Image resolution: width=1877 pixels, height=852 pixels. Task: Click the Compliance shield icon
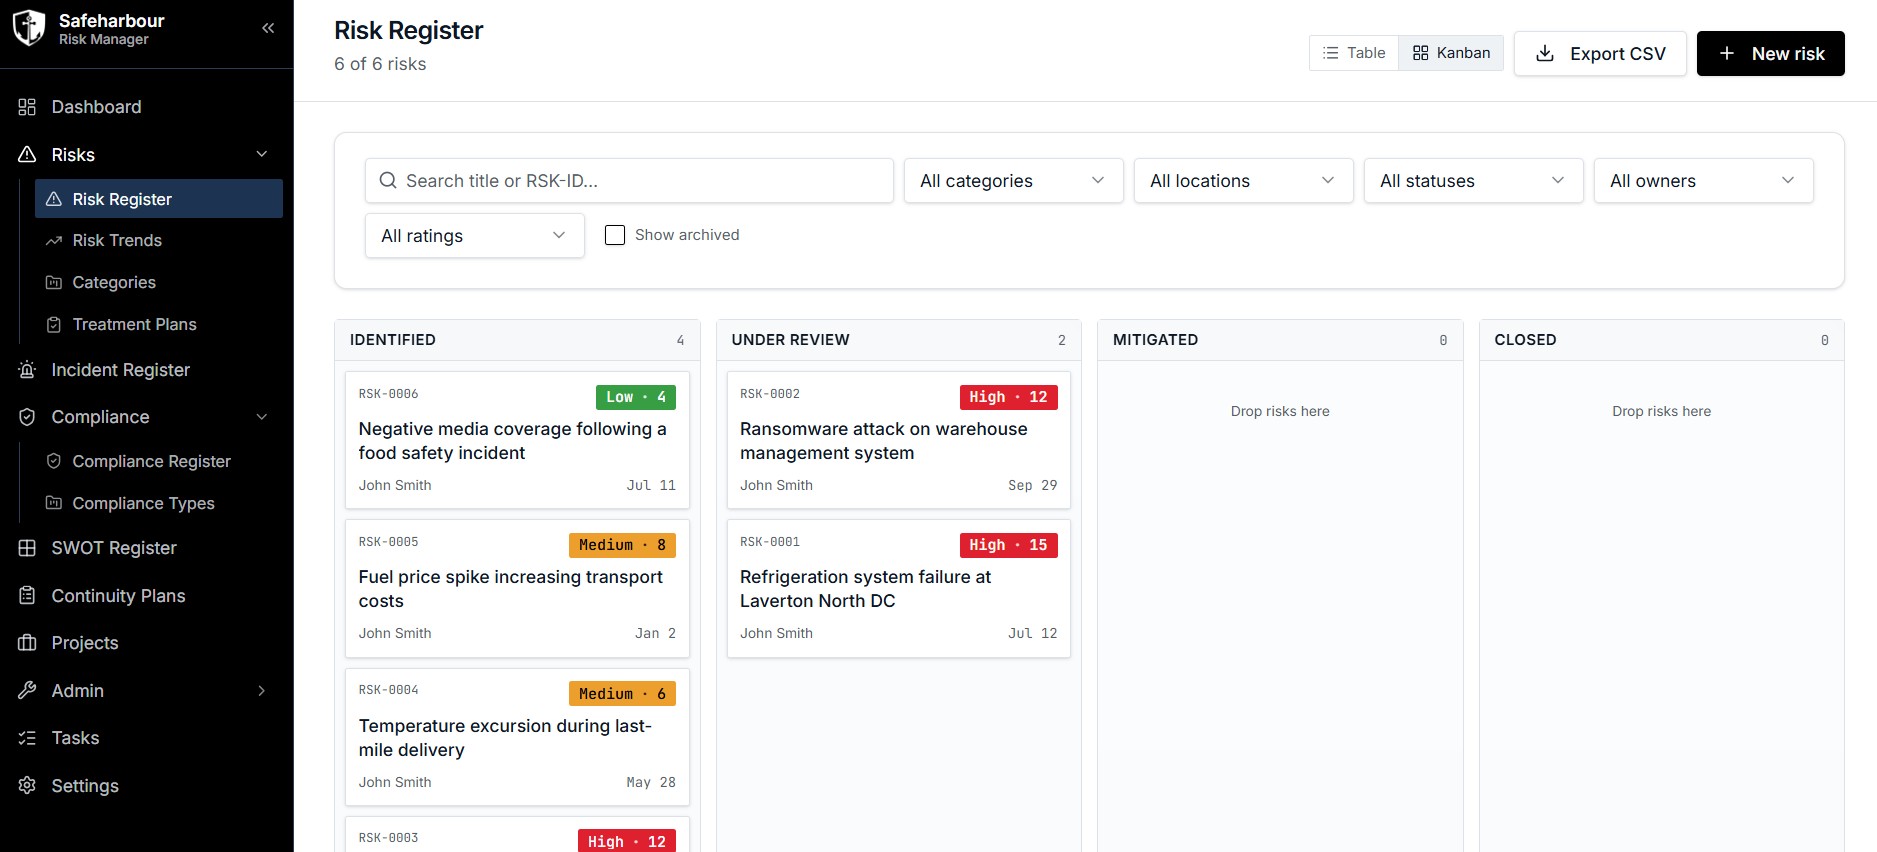[x=27, y=417]
